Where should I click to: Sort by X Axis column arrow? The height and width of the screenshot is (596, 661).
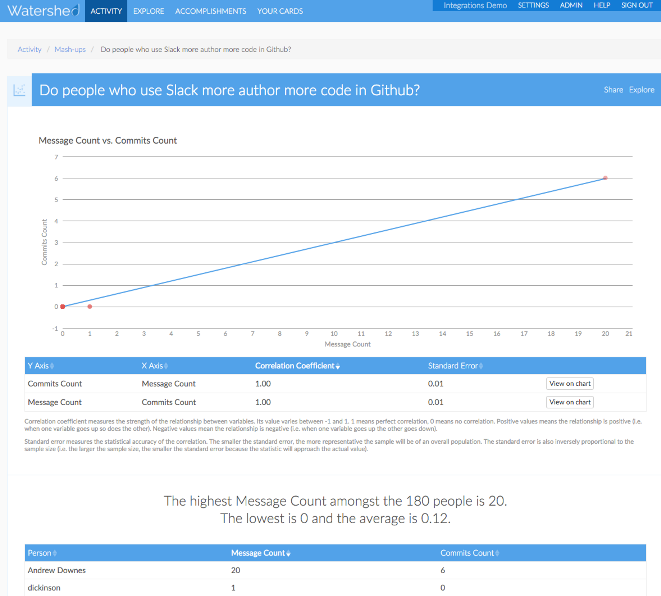point(166,366)
